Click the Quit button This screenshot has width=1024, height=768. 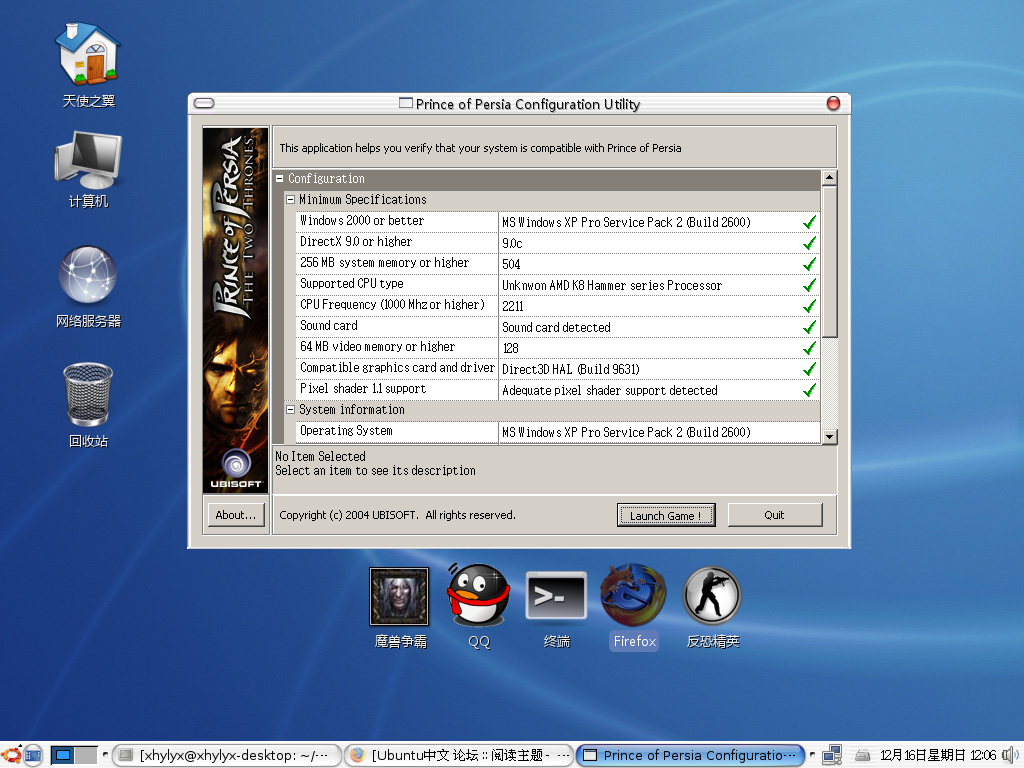pyautogui.click(x=775, y=515)
